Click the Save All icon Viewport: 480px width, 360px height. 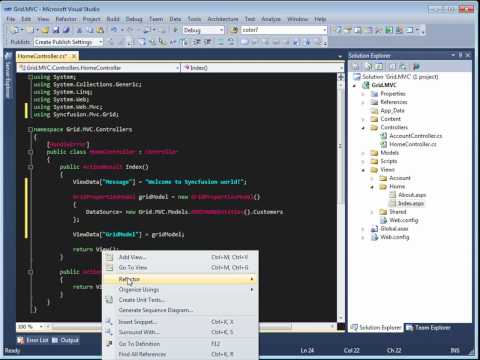pos(66,30)
